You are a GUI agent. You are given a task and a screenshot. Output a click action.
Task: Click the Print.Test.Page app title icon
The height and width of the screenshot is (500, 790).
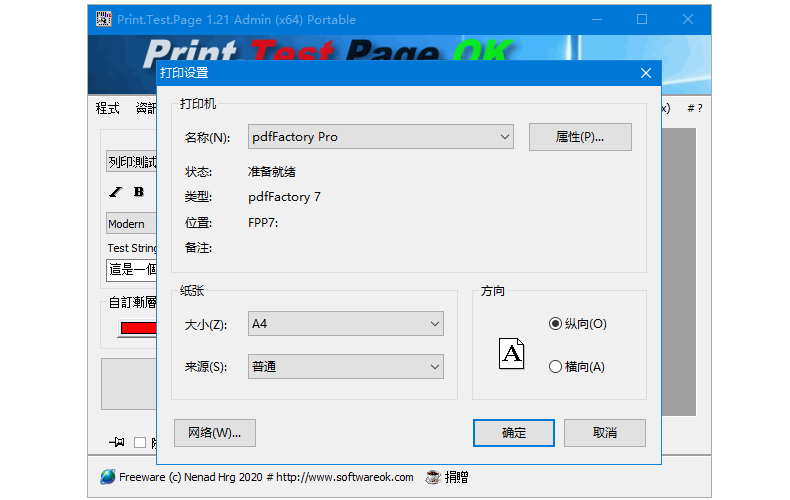(104, 19)
